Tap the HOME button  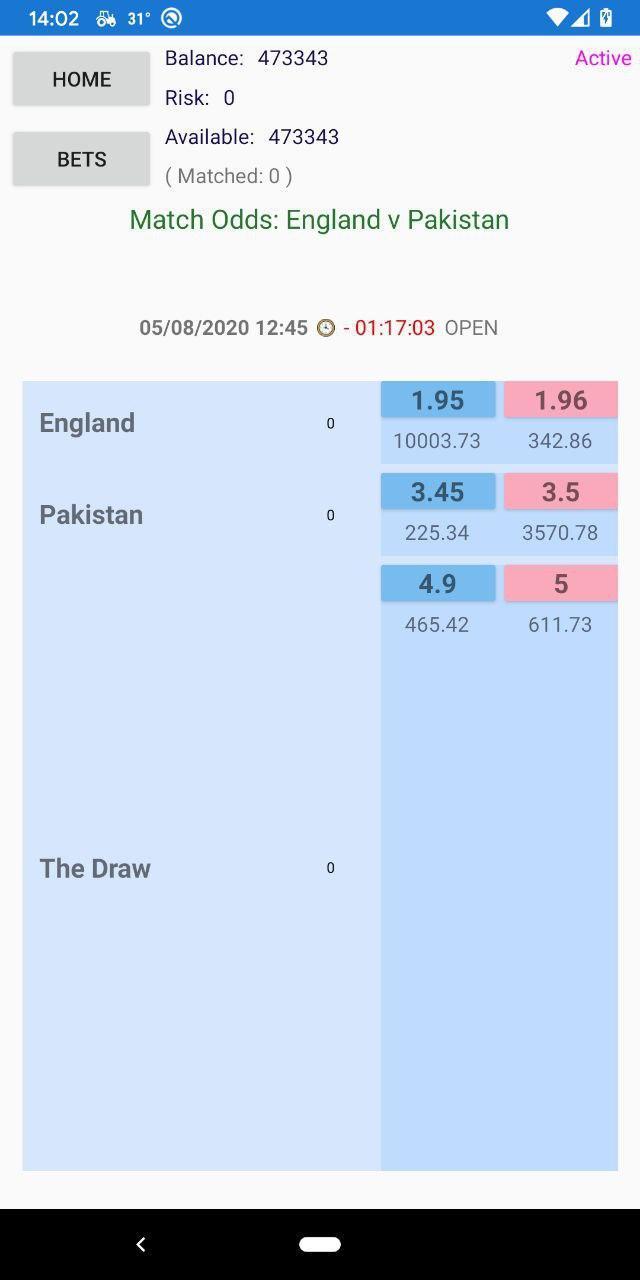(81, 79)
